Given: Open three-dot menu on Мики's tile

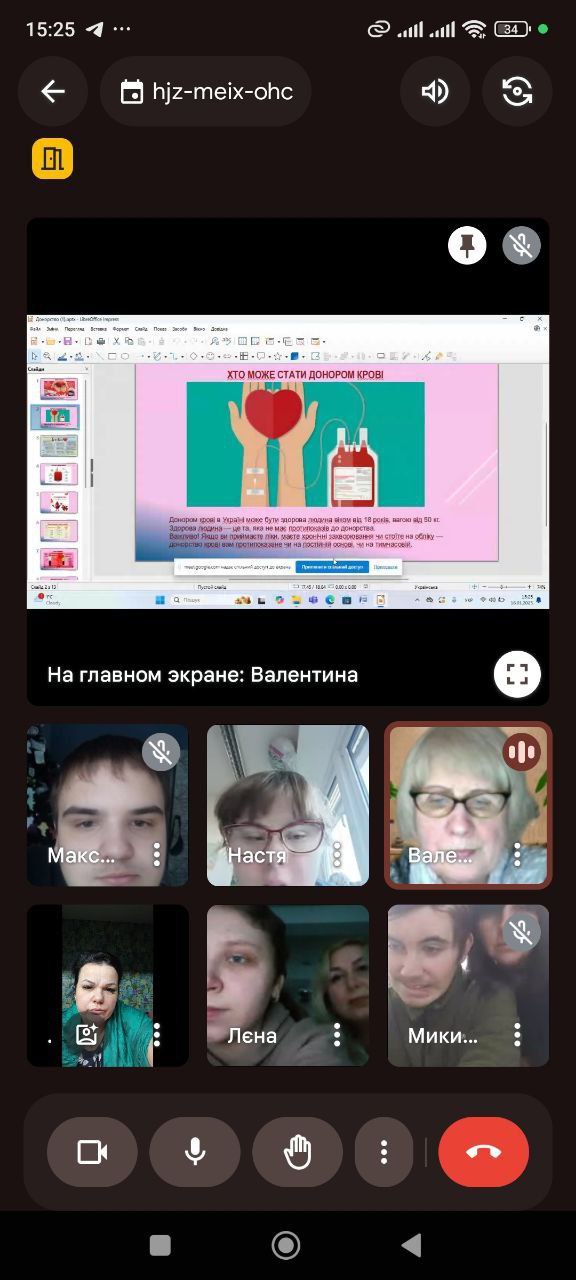Looking at the screenshot, I should click(517, 1035).
